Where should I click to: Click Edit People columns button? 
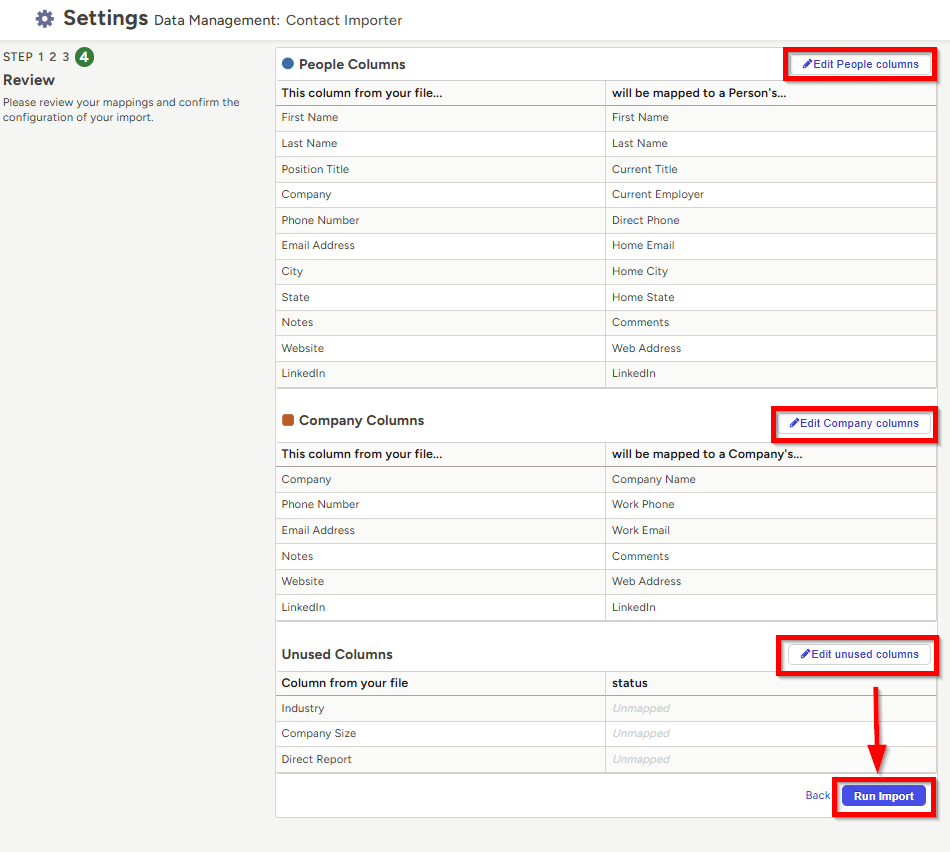pyautogui.click(x=860, y=64)
